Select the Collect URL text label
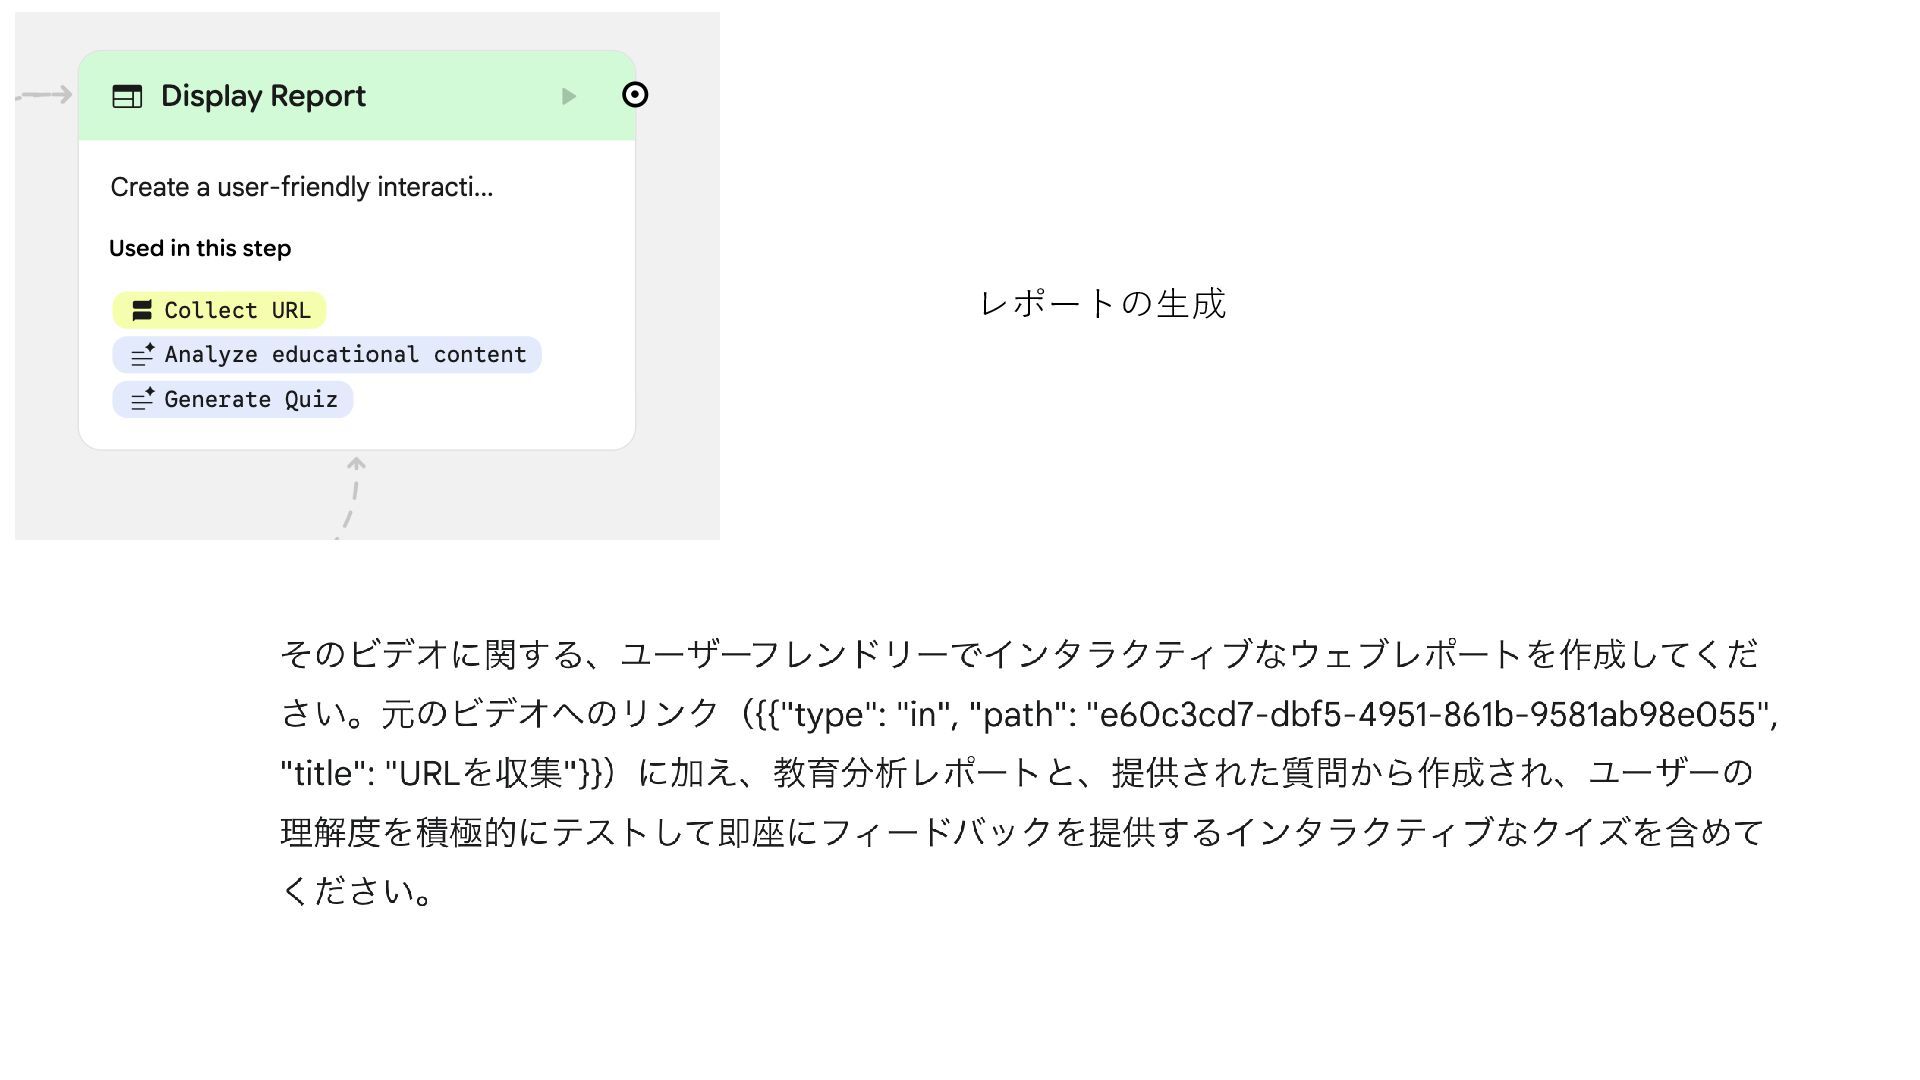This screenshot has height=1080, width=1920. coord(237,310)
